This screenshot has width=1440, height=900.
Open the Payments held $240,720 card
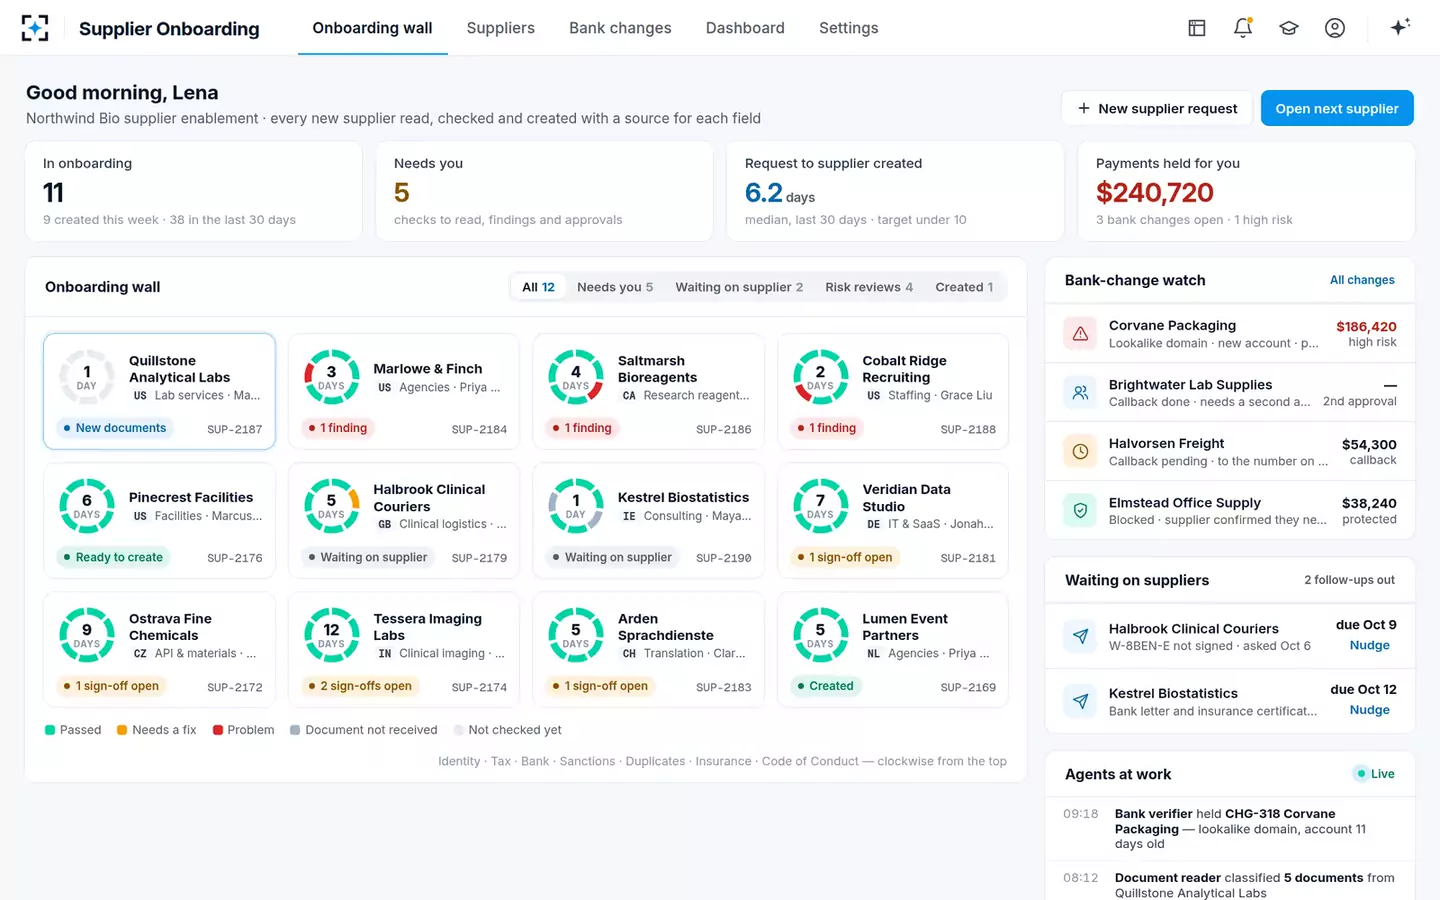1246,191
